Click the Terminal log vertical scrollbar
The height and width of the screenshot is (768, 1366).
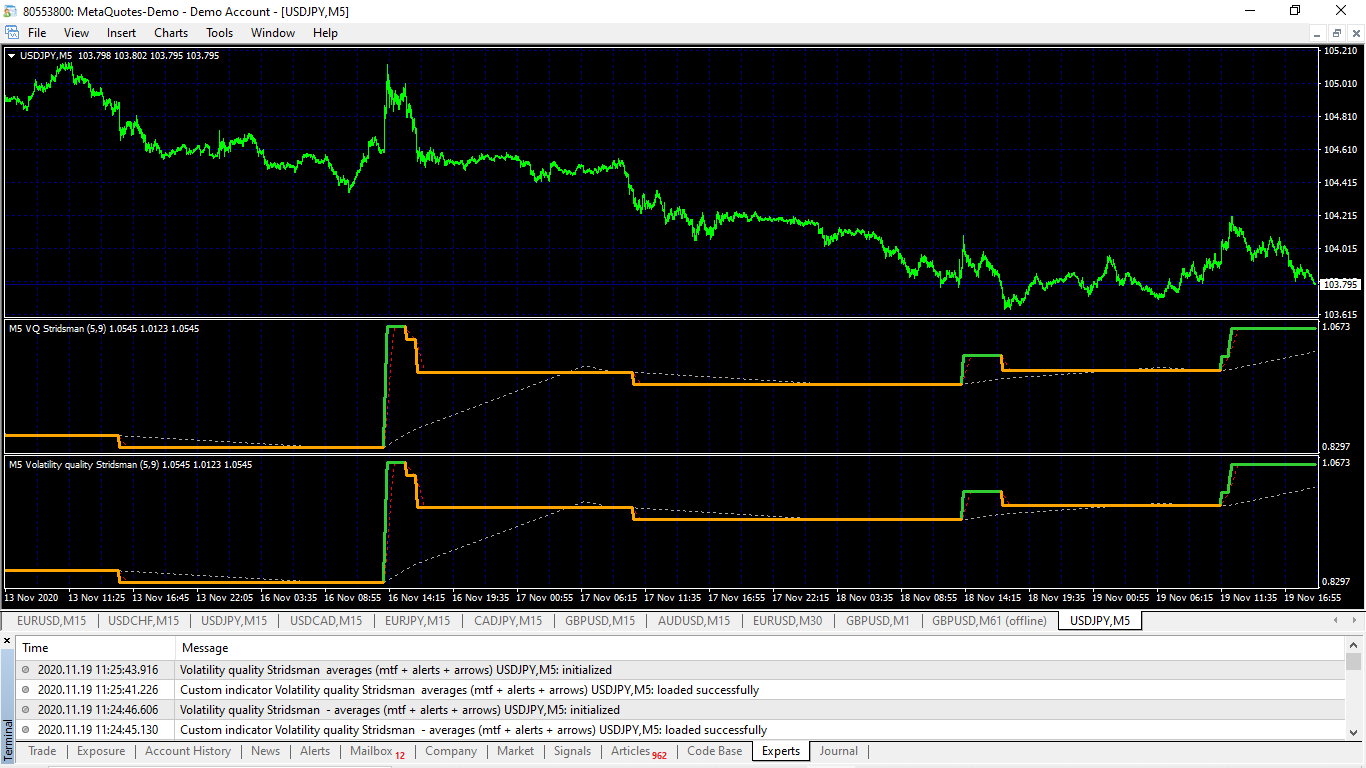click(1354, 689)
